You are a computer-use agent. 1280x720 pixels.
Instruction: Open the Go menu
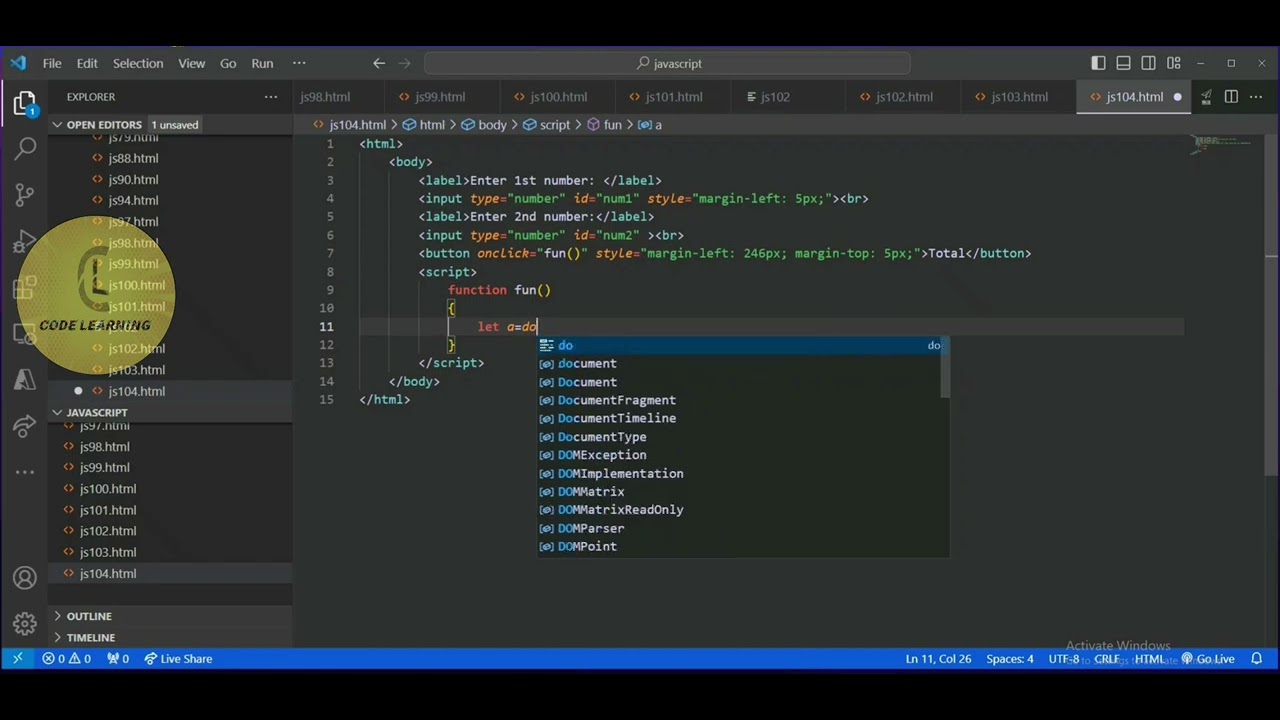coord(228,63)
